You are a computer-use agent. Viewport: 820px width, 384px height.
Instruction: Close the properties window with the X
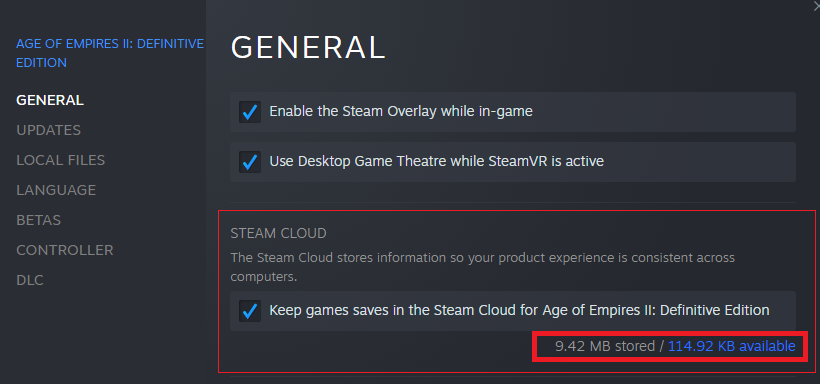[x=816, y=3]
